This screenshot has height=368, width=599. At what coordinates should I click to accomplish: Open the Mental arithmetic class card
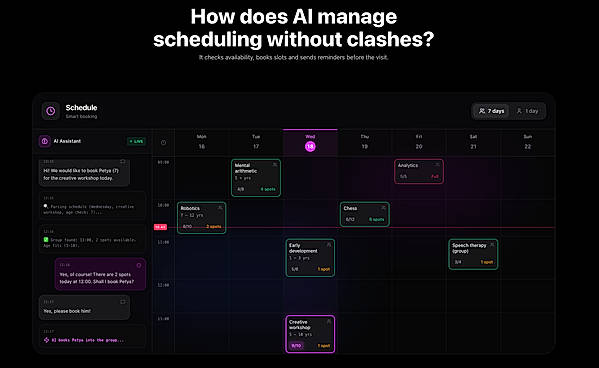pos(256,178)
